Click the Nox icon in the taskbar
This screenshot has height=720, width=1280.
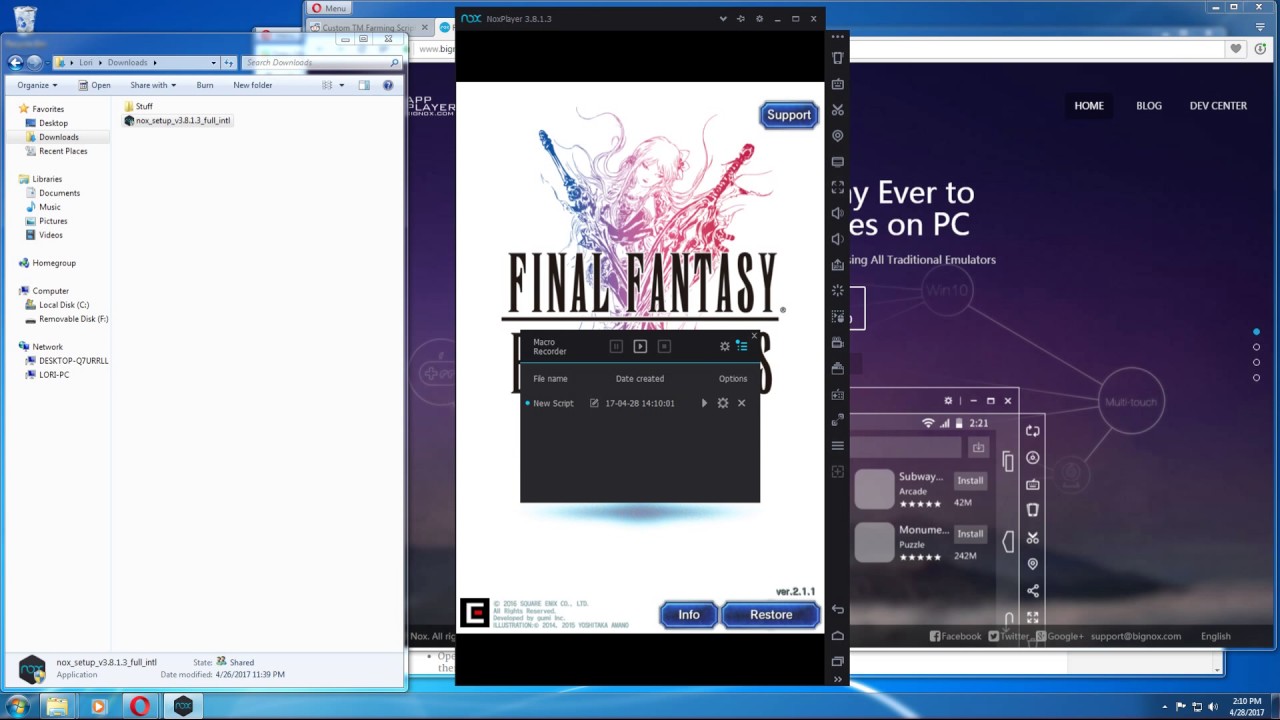point(183,706)
